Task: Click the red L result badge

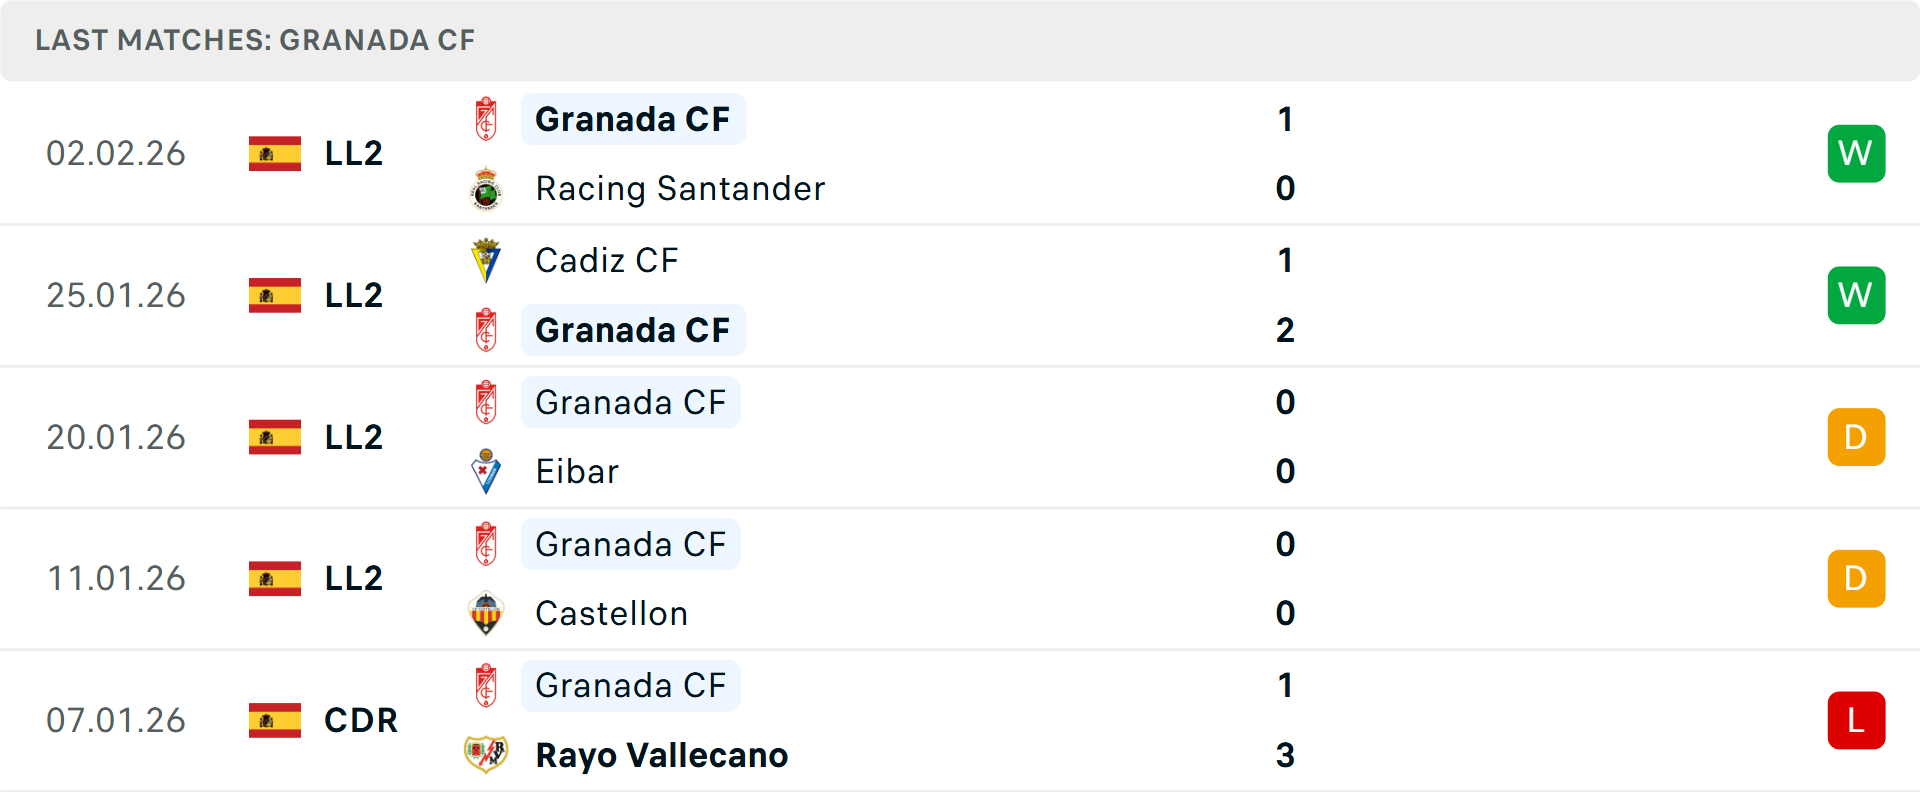Action: 1856,720
